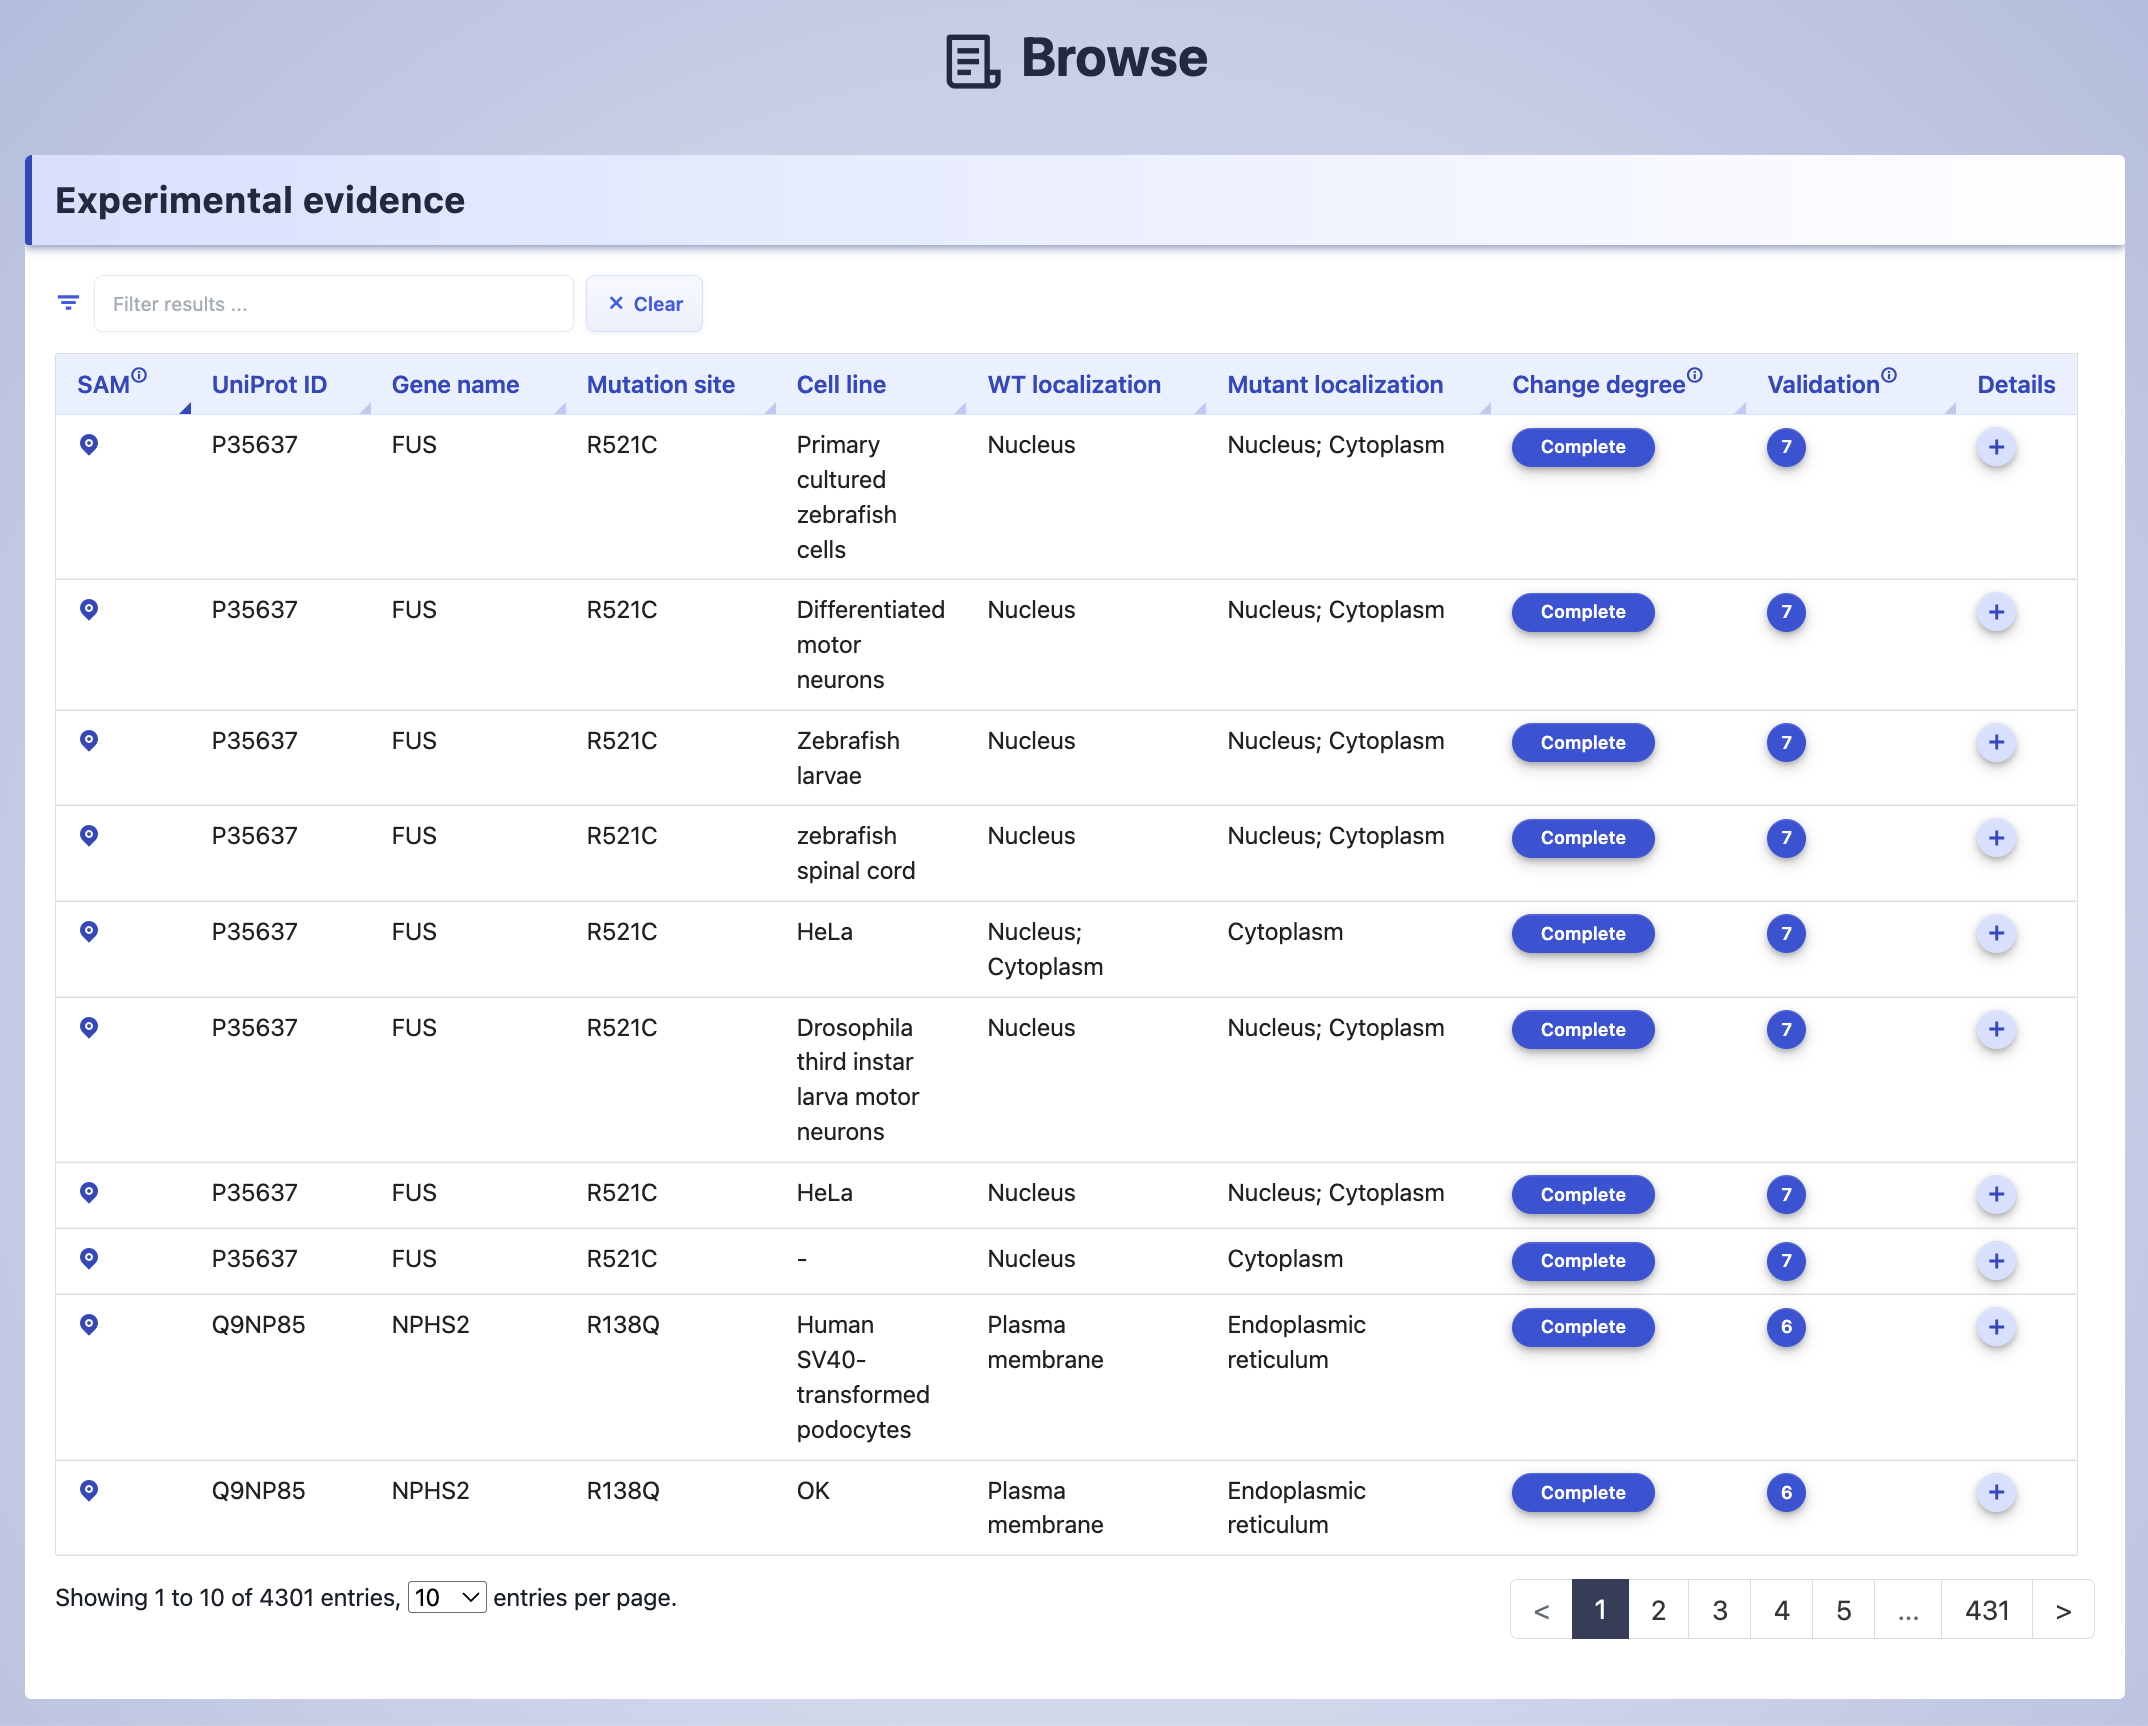The height and width of the screenshot is (1726, 2148).
Task: Click validation badge 6 in Human SV40-transformed podocytes row
Action: coord(1786,1327)
